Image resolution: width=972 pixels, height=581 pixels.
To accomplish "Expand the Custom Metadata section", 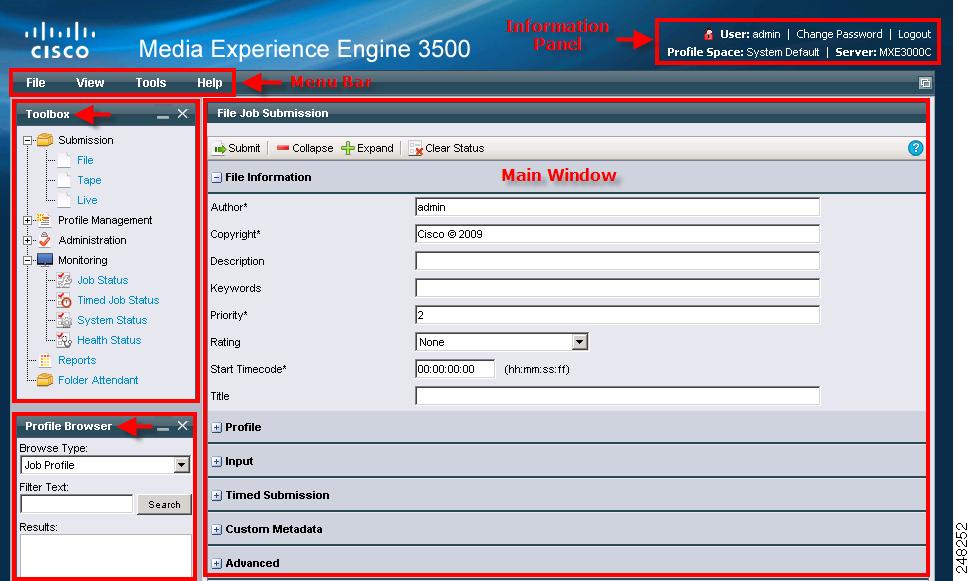I will [x=216, y=530].
